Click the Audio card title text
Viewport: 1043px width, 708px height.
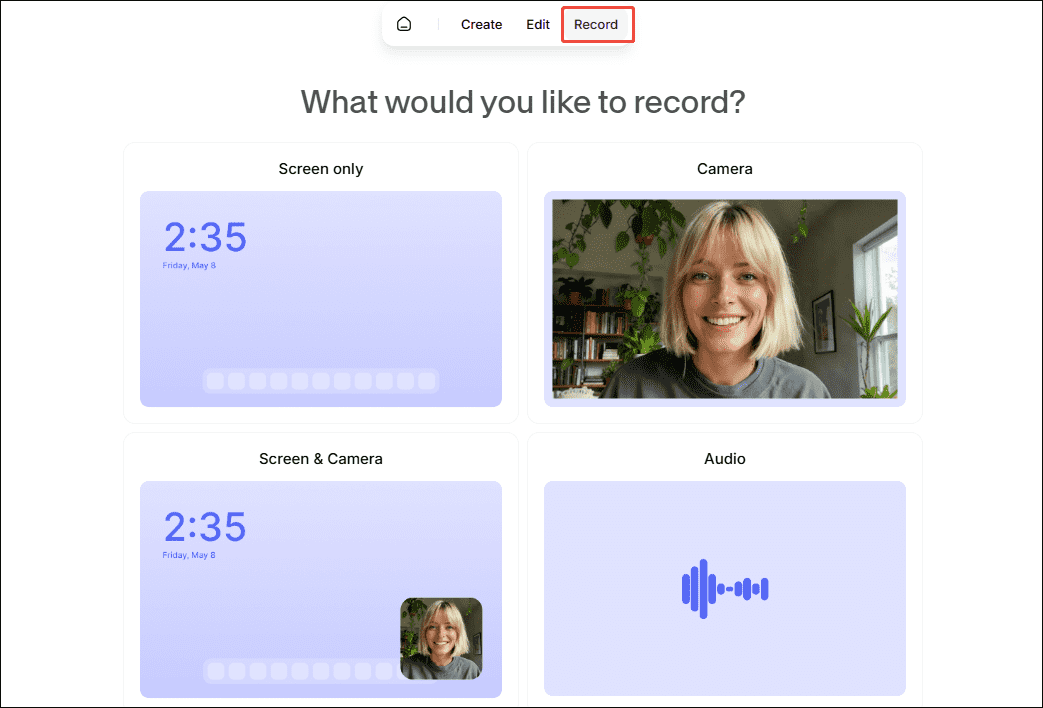(x=724, y=458)
